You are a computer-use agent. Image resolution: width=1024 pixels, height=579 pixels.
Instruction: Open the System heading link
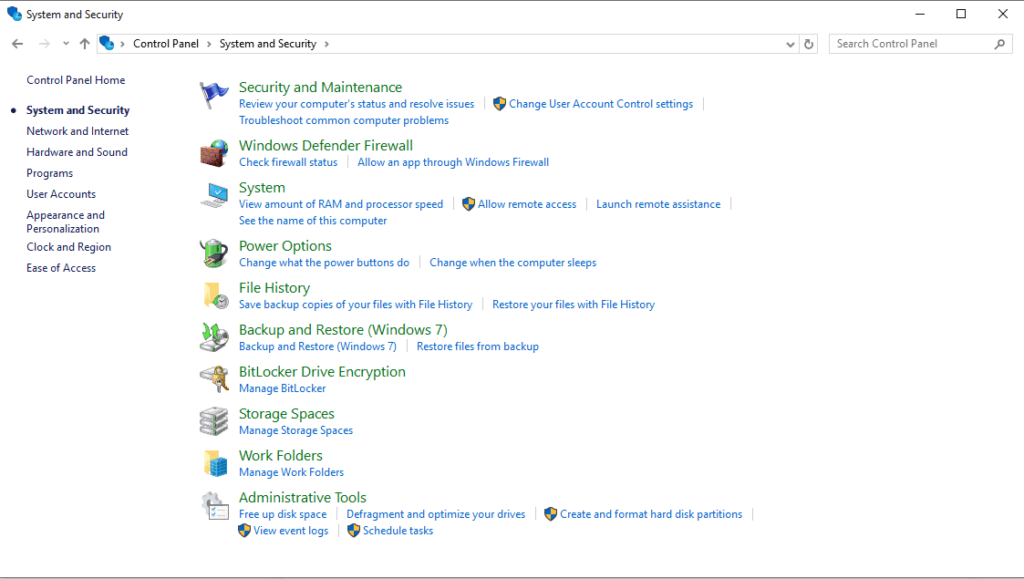(x=262, y=187)
